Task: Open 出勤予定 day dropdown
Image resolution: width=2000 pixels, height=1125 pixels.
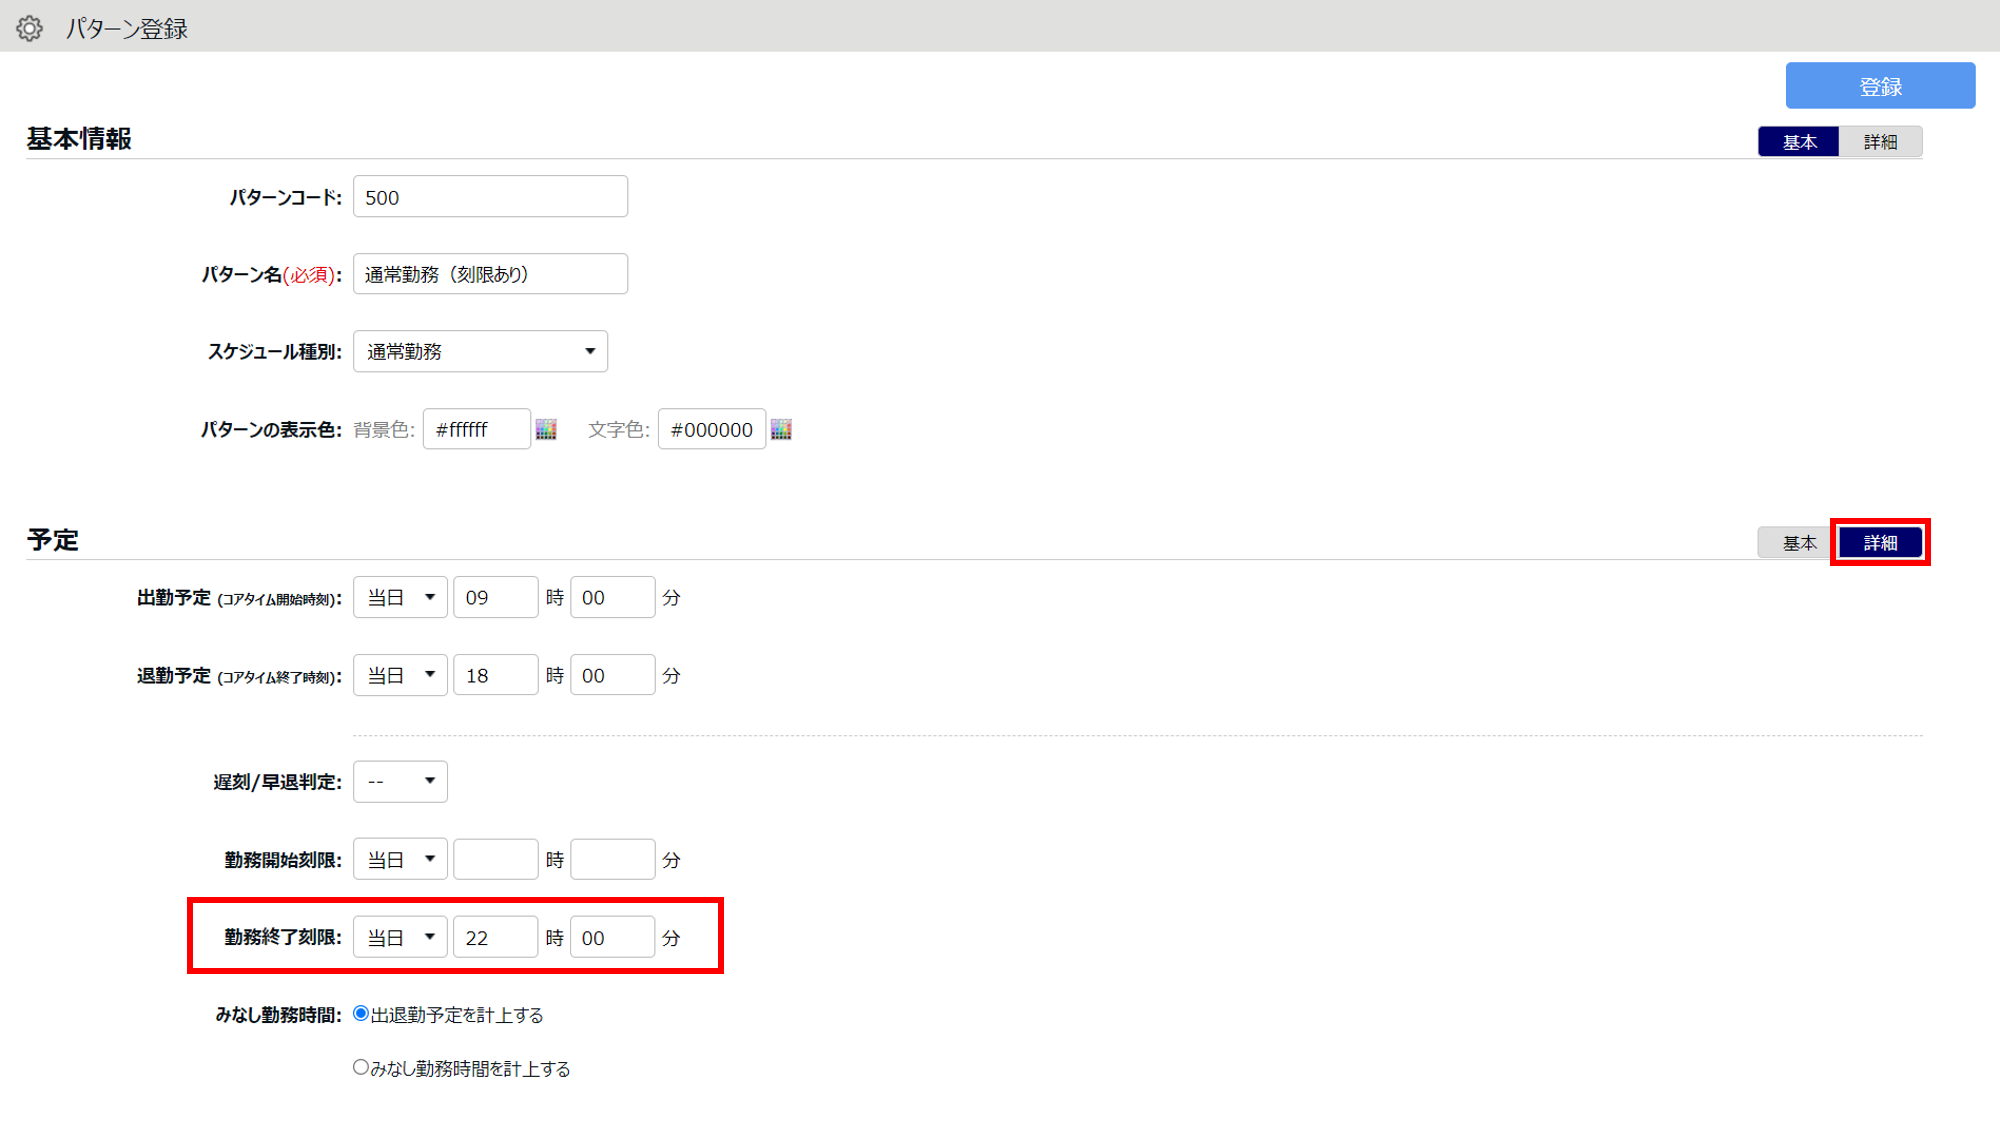Action: [400, 598]
